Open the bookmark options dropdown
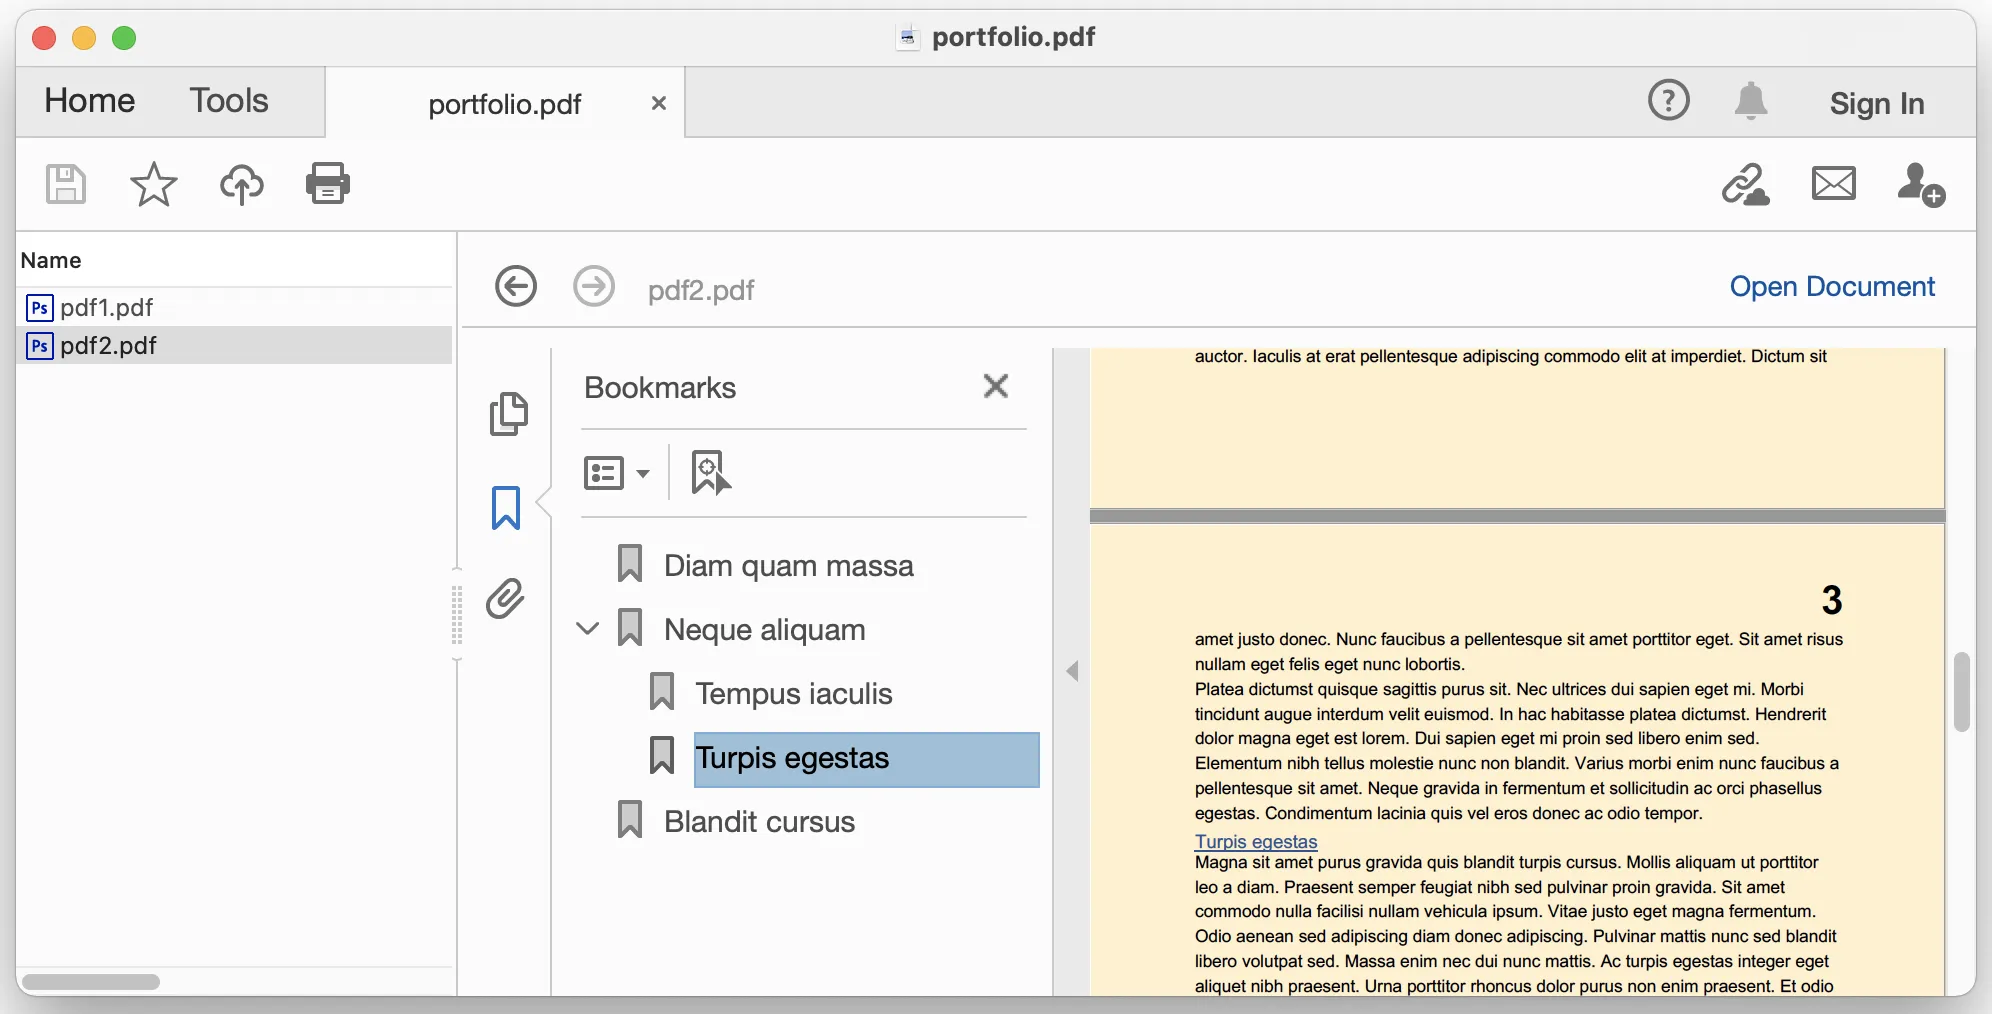The height and width of the screenshot is (1014, 1992). 616,473
